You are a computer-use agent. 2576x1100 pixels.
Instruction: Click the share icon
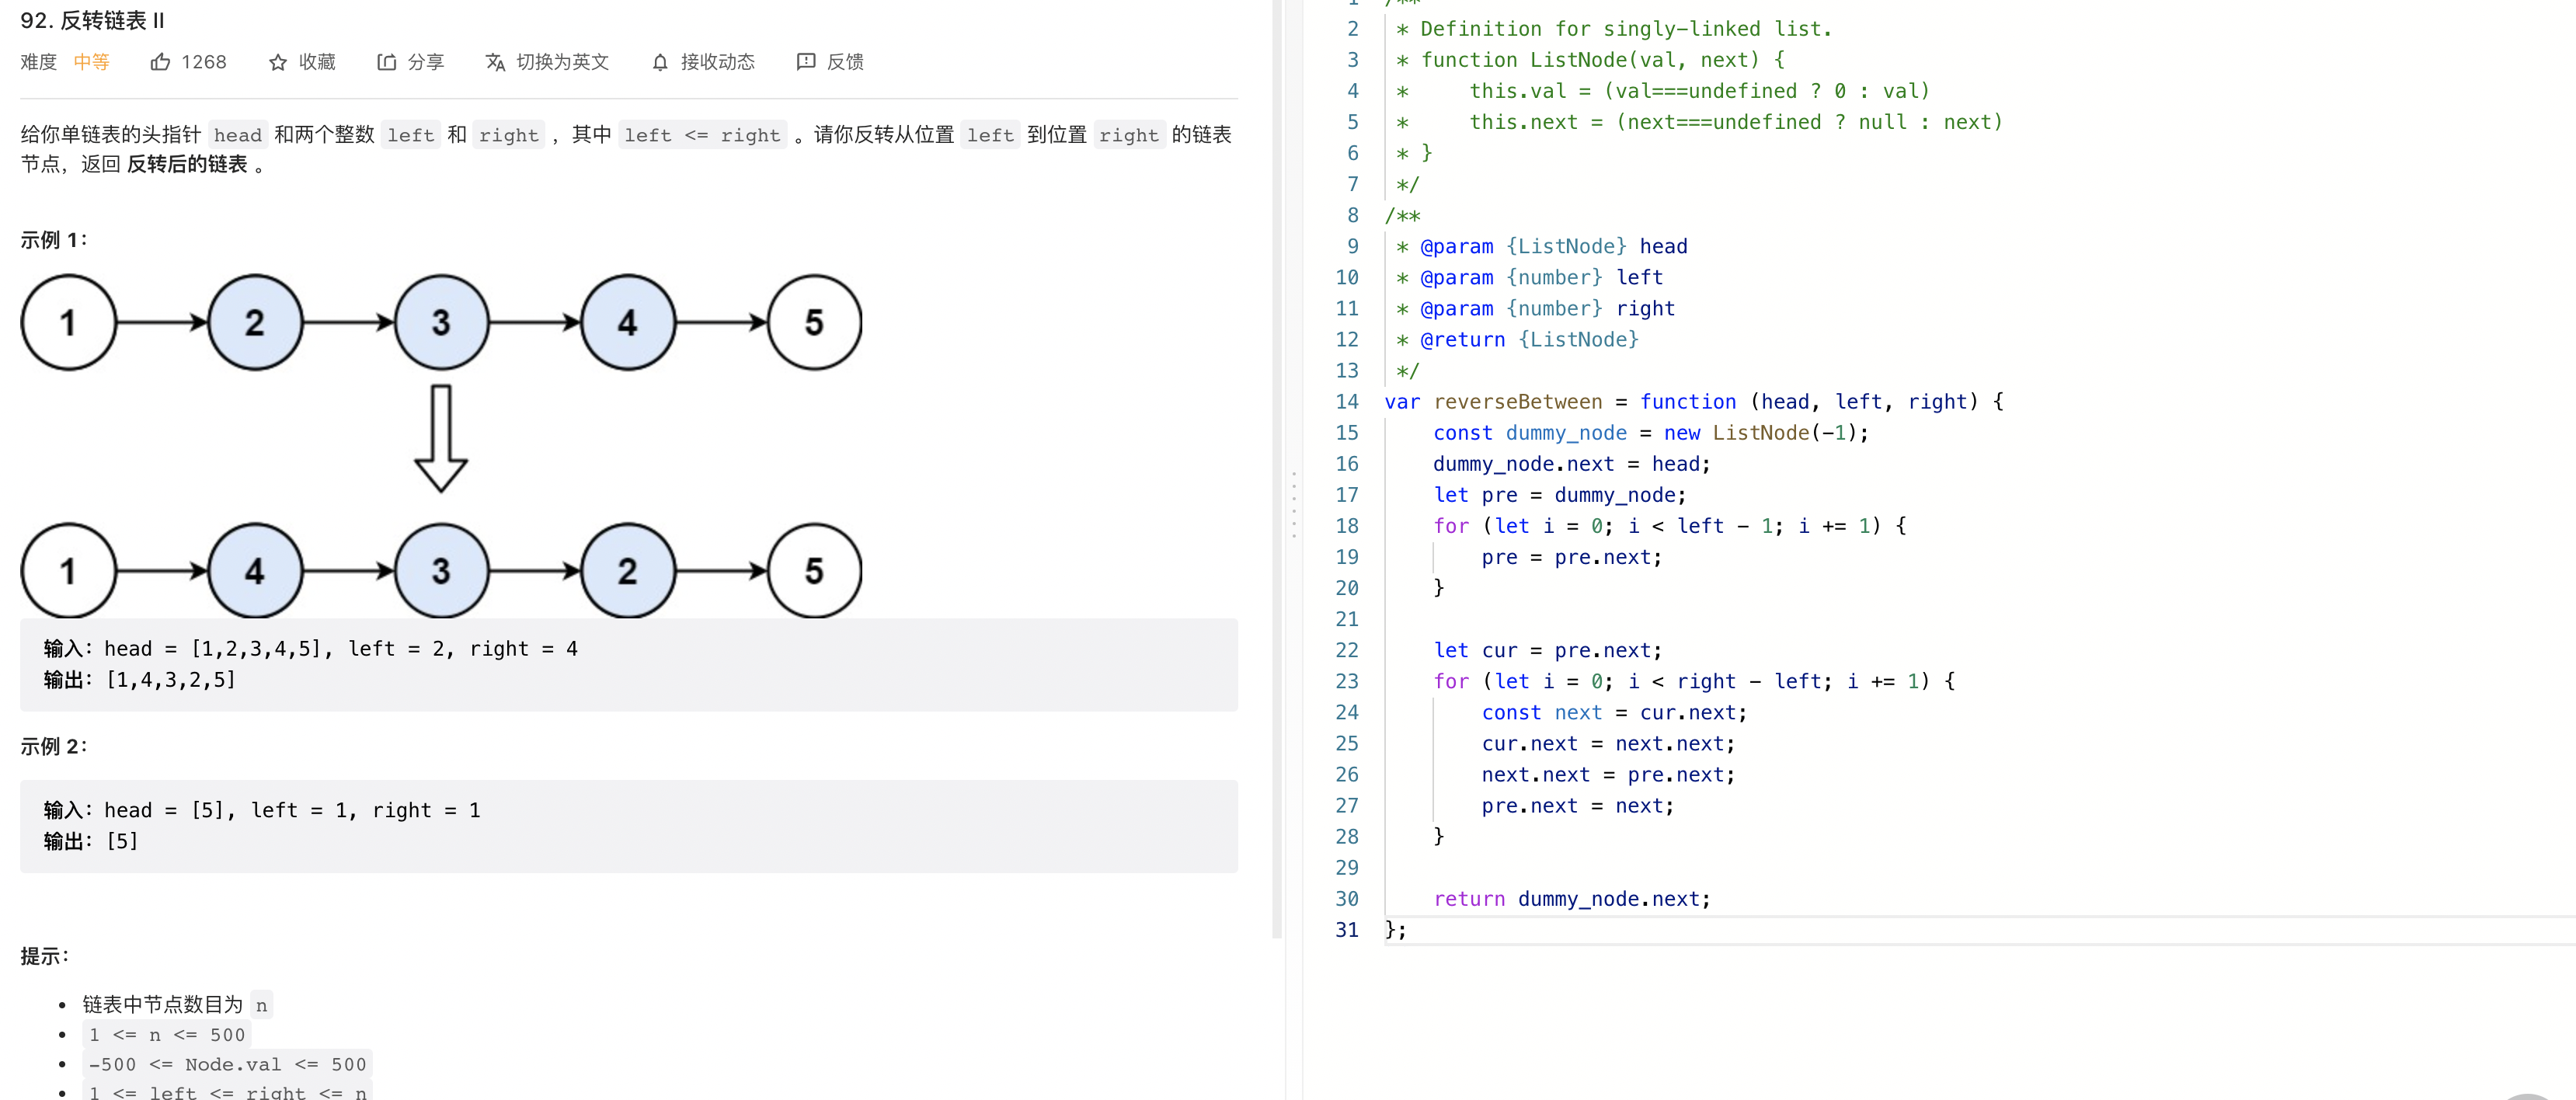point(386,62)
